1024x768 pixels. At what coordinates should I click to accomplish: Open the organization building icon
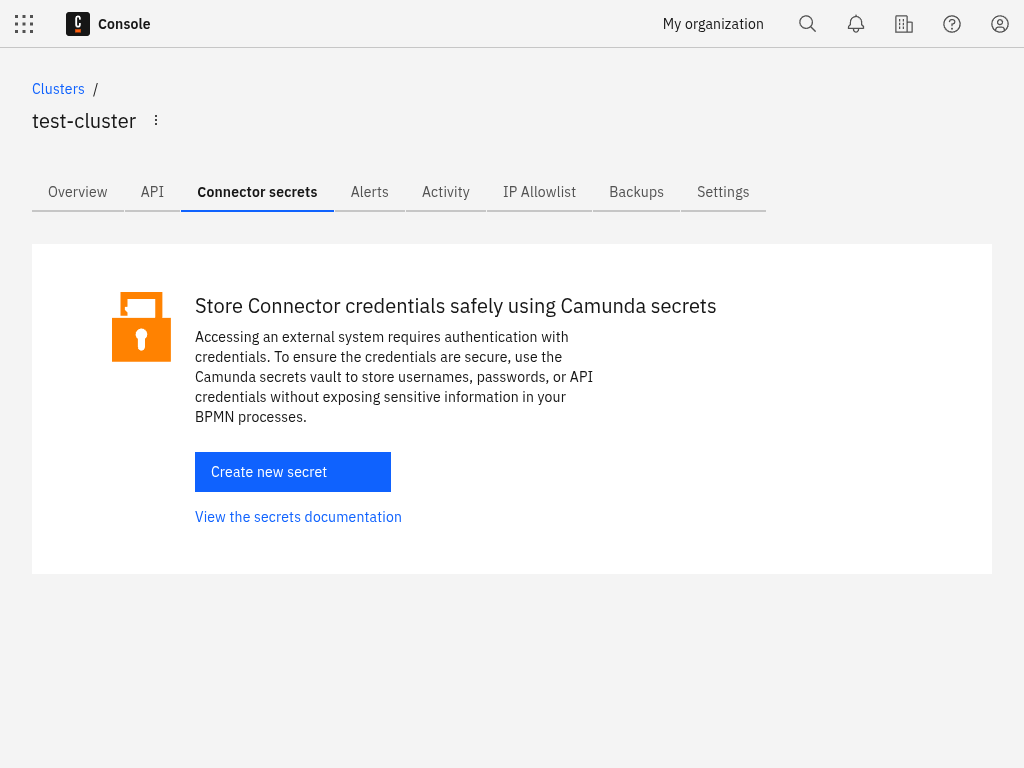903,24
